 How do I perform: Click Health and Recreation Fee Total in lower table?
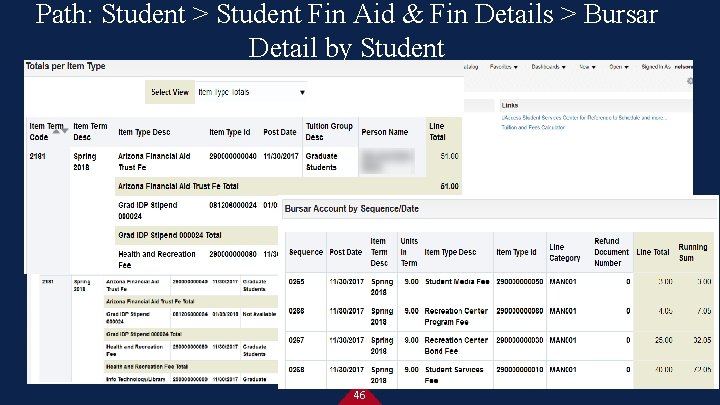click(x=147, y=367)
